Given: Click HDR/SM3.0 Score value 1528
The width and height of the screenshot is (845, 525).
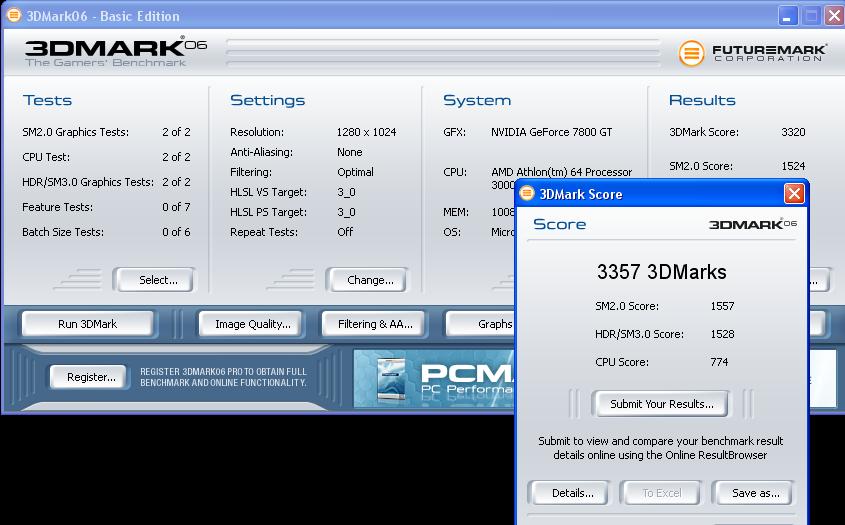Looking at the screenshot, I should (x=722, y=334).
